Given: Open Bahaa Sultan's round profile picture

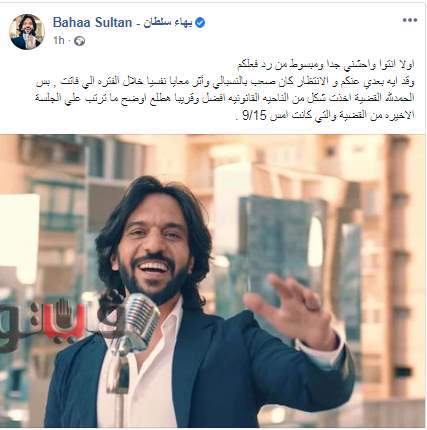Looking at the screenshot, I should pos(27,32).
